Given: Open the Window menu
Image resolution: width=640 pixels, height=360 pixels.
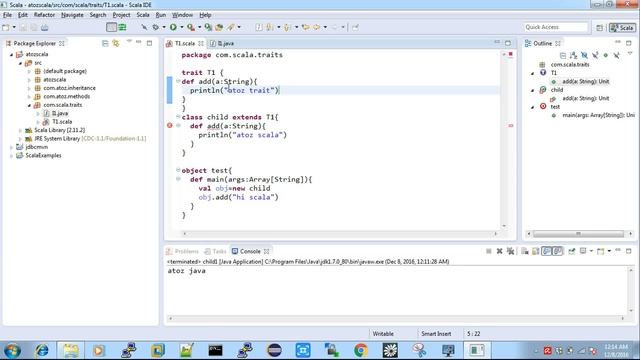Looking at the screenshot, I should click(182, 15).
